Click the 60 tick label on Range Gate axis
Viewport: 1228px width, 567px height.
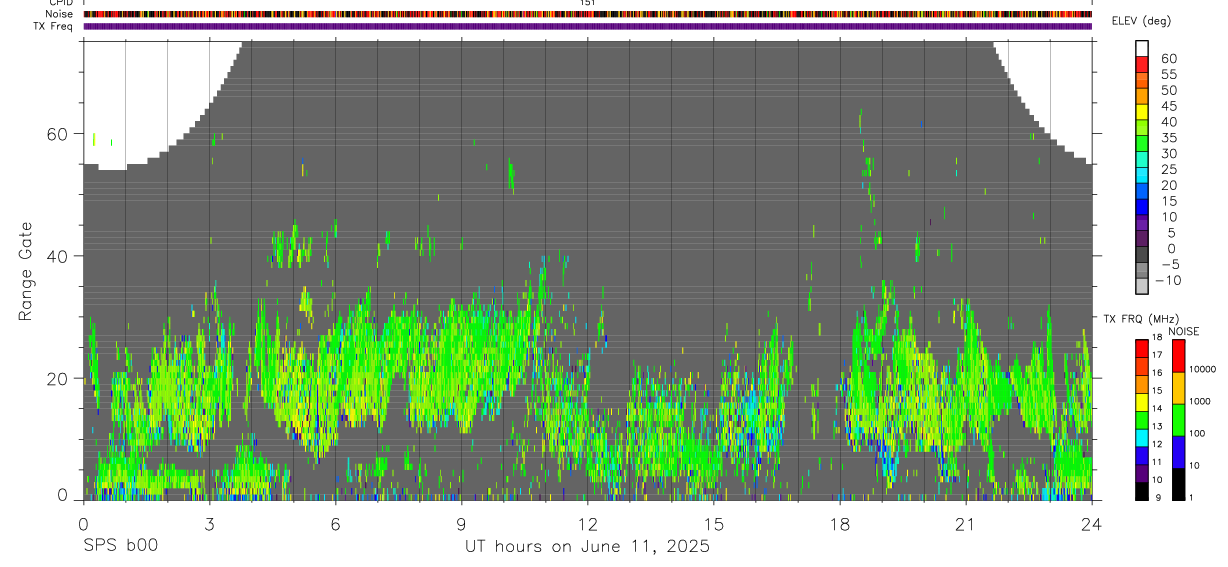[x=59, y=134]
